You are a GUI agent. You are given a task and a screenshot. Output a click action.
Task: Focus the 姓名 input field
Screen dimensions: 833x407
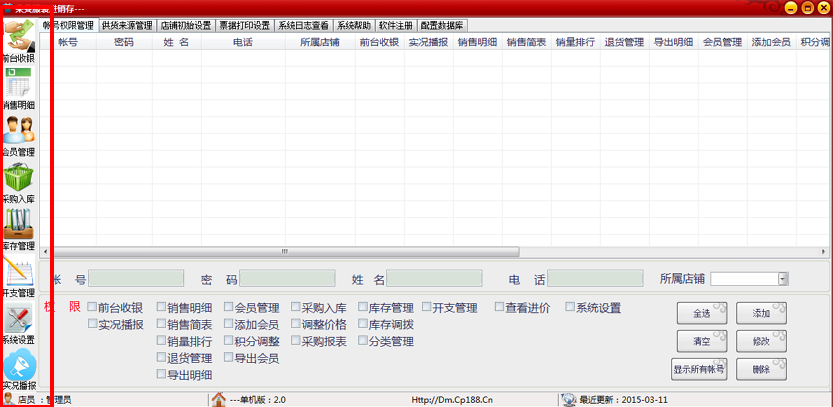[434, 278]
